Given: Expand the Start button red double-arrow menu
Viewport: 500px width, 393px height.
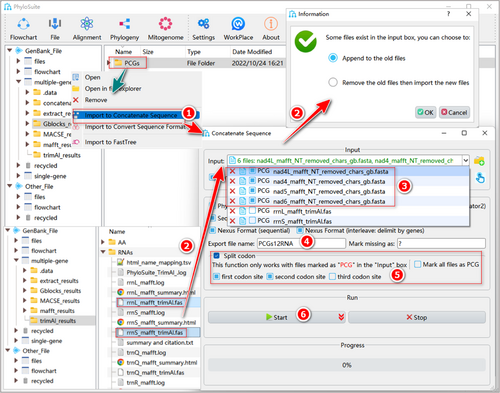Looking at the screenshot, I should click(x=341, y=317).
